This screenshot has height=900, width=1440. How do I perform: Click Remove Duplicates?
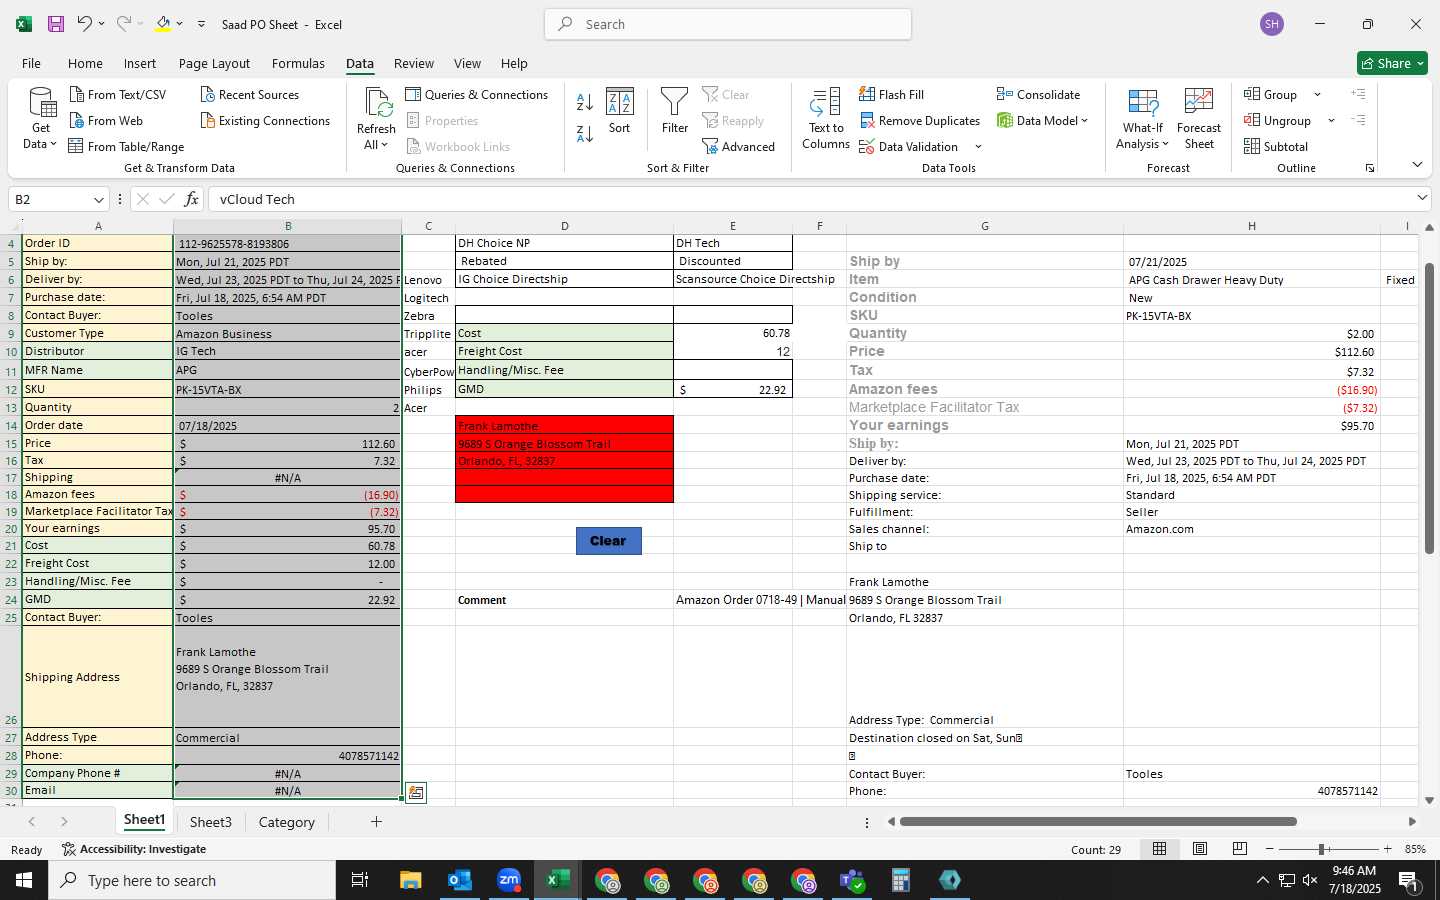point(919,120)
